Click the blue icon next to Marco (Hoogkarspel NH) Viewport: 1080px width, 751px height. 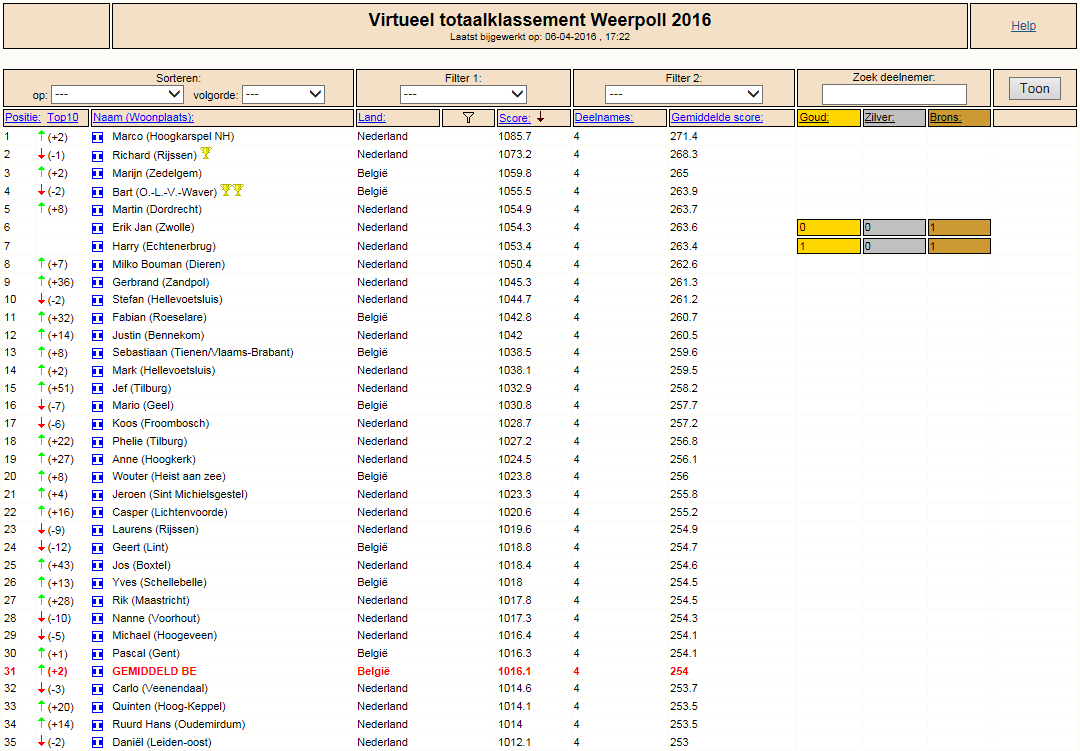point(98,137)
